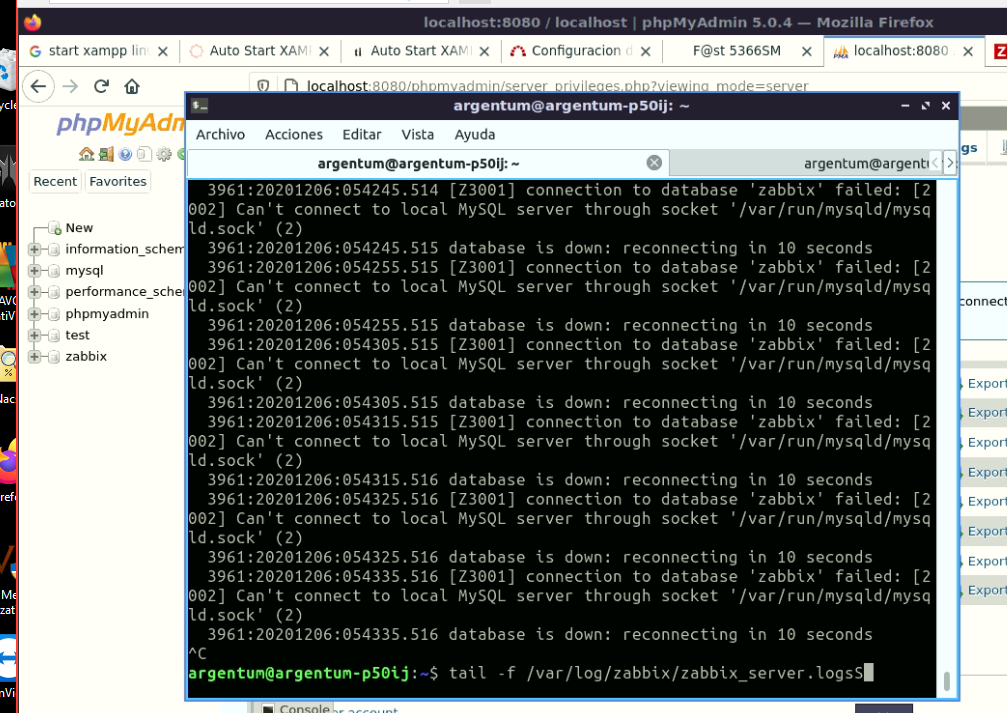This screenshot has height=713, width=1007.
Task: Expand the zabbix database node
Action: coord(34,356)
